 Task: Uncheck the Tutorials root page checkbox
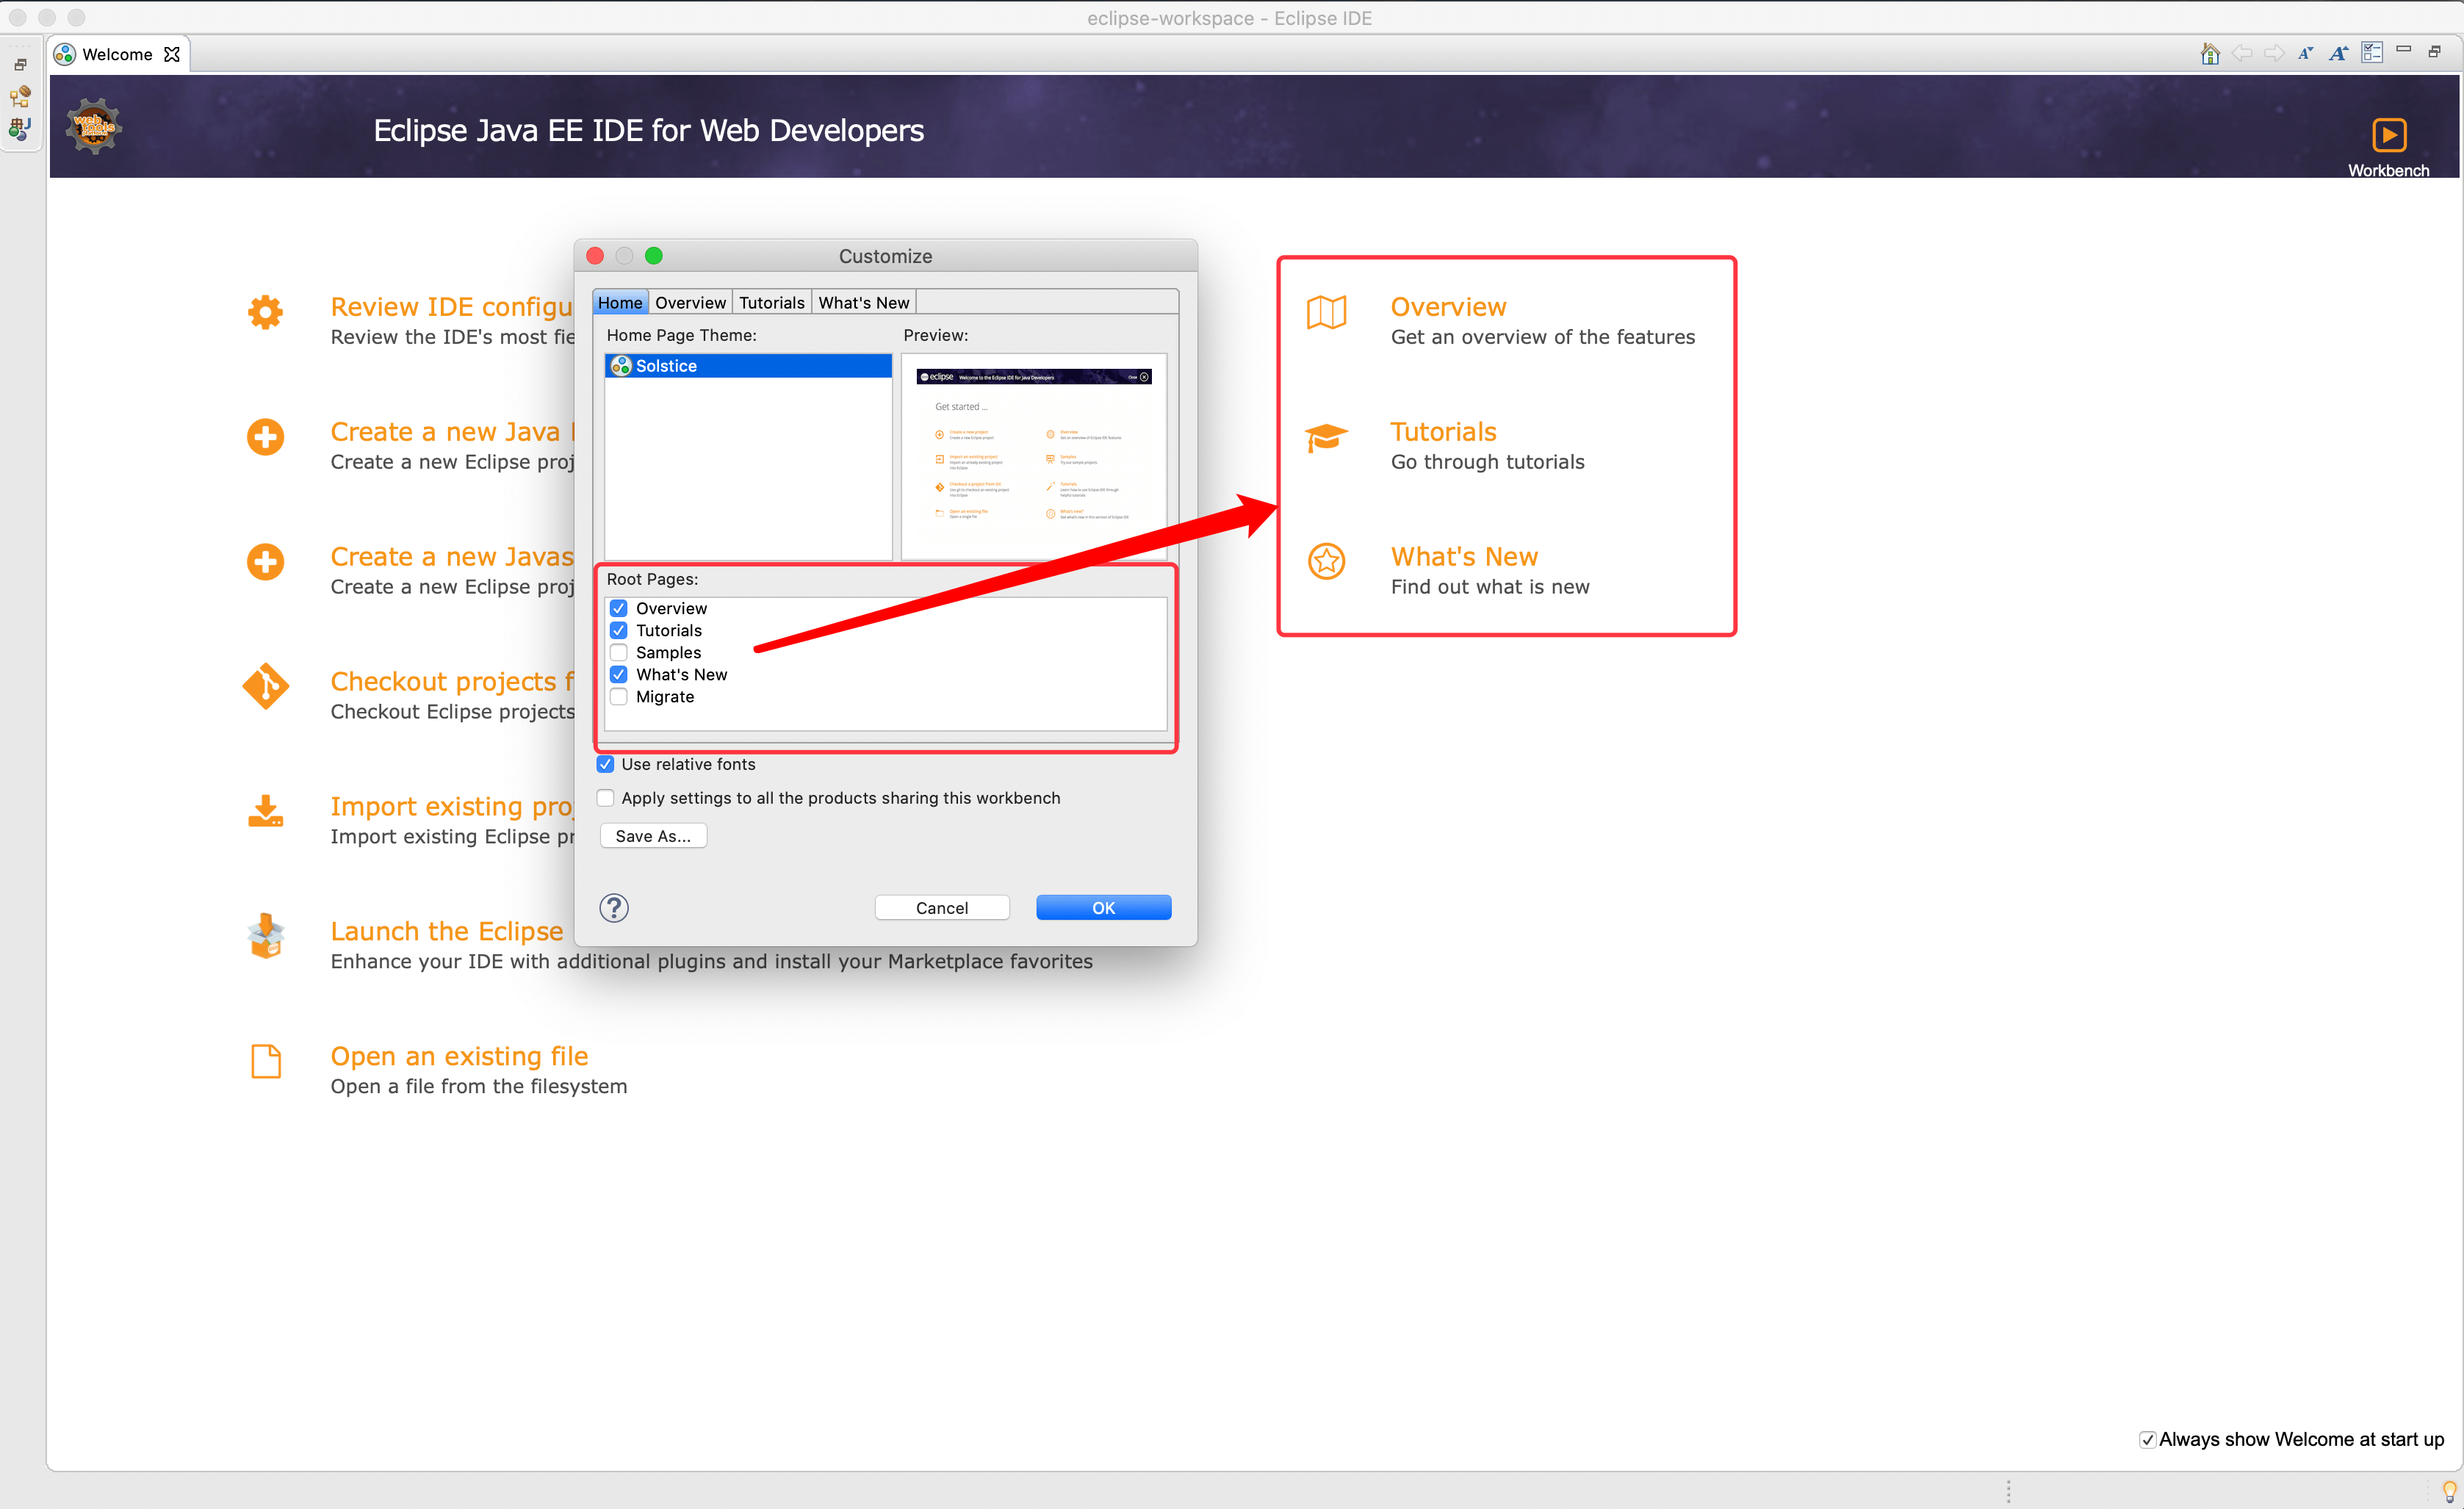pos(619,630)
